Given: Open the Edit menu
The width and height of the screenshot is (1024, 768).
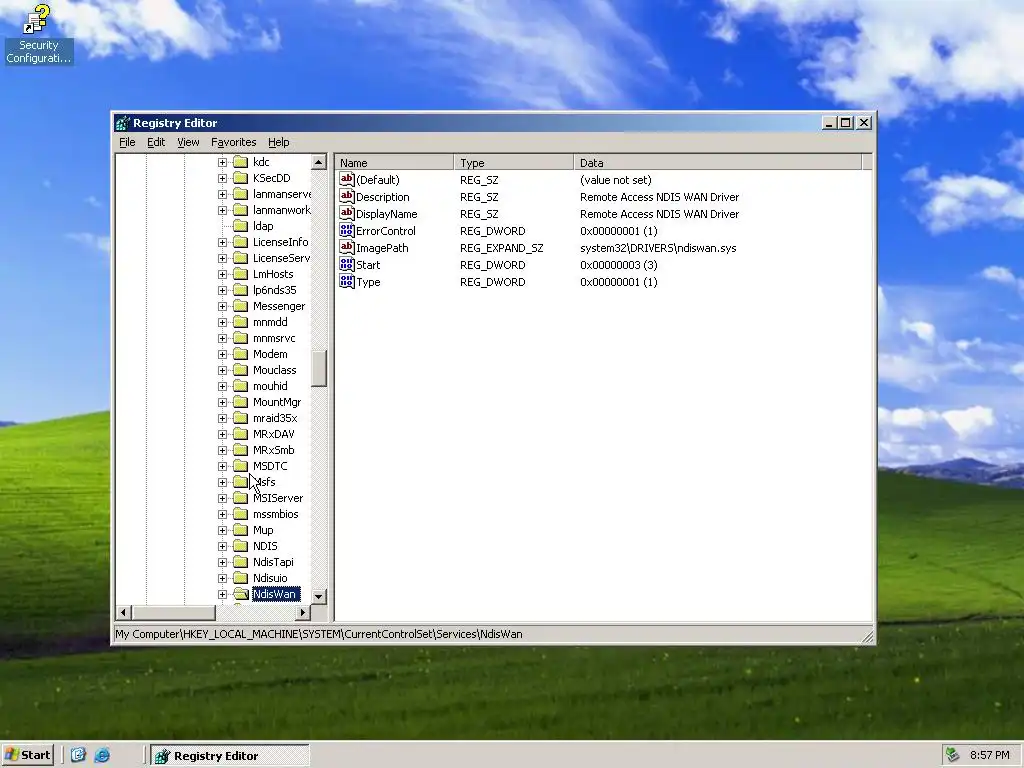Looking at the screenshot, I should (155, 142).
